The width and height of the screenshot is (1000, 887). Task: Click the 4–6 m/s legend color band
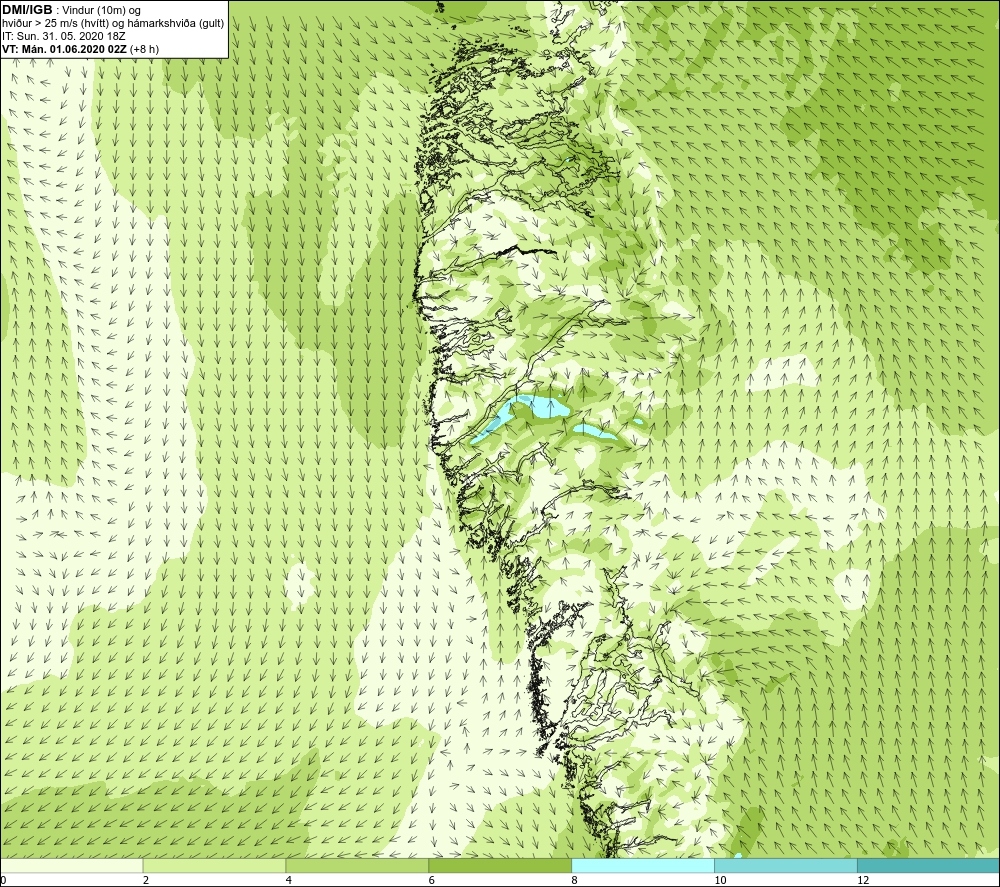coord(357,865)
